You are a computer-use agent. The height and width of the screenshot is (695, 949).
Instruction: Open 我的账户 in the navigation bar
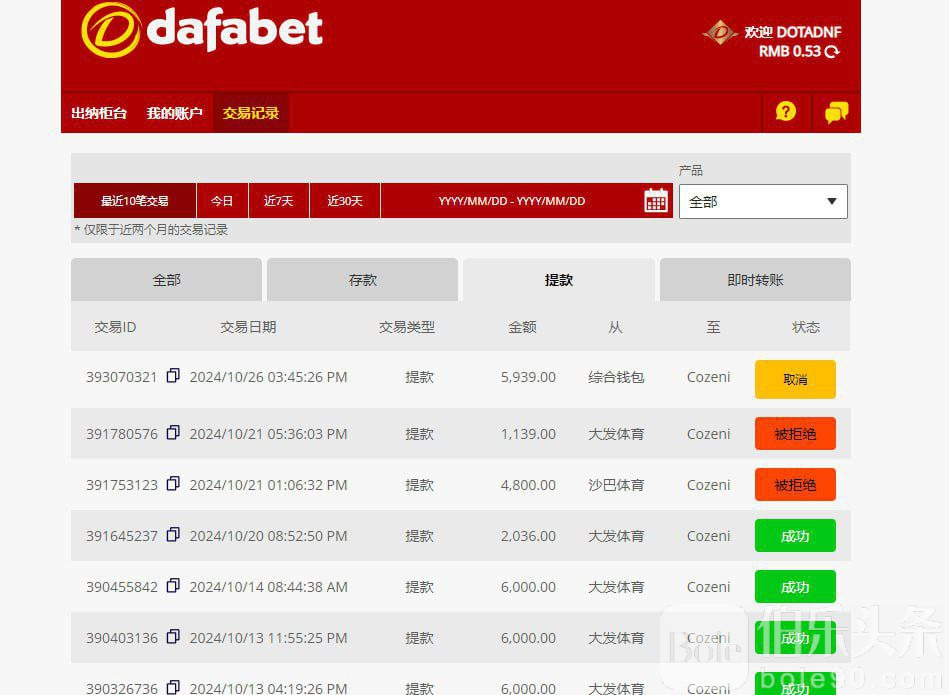(174, 113)
